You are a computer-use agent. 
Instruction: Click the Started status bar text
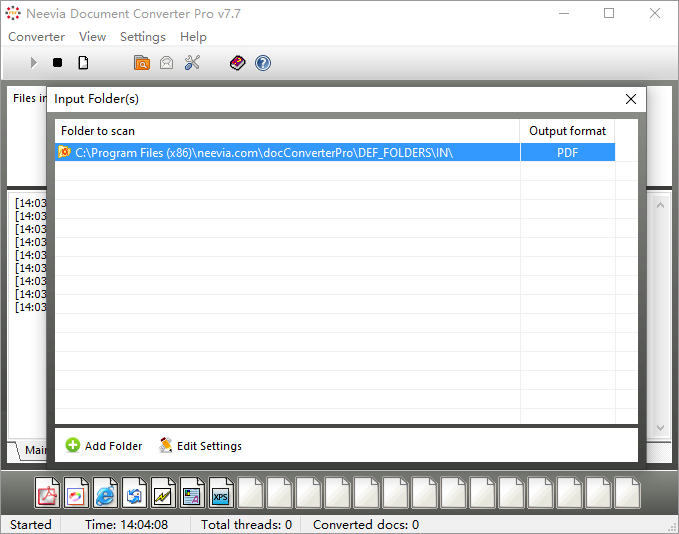[31, 525]
